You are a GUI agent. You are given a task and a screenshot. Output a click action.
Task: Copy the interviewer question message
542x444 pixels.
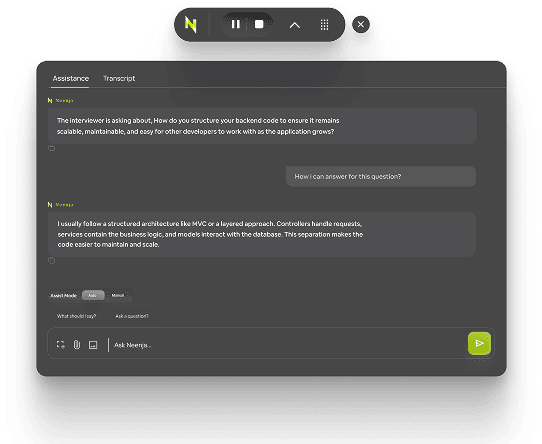click(52, 148)
